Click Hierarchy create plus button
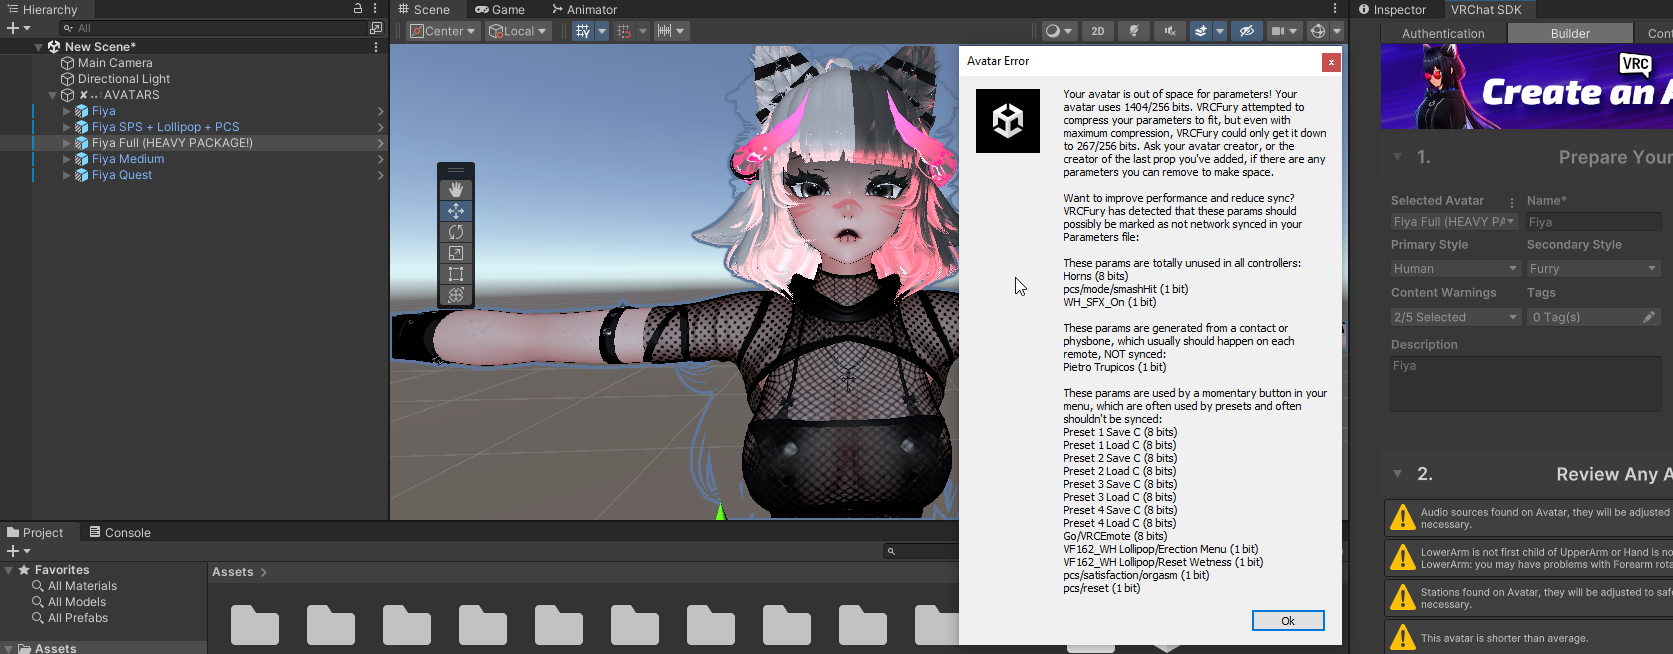This screenshot has width=1673, height=654. coord(18,28)
